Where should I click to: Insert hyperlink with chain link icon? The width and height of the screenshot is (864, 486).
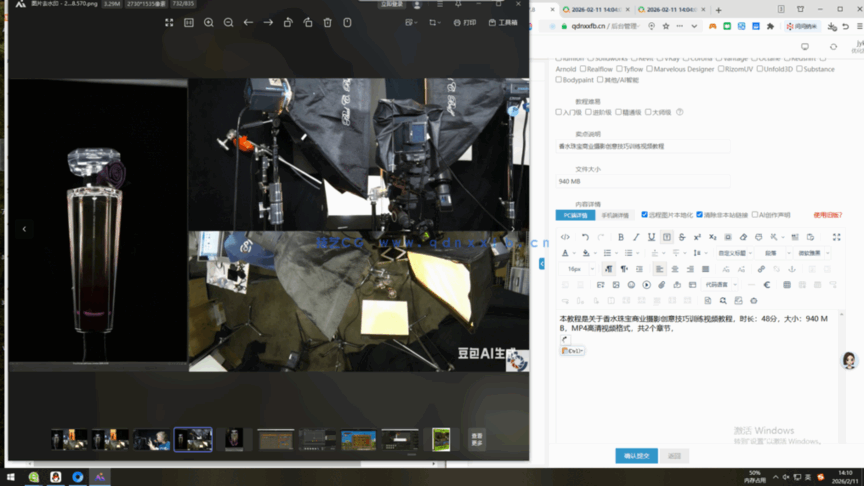(x=761, y=269)
